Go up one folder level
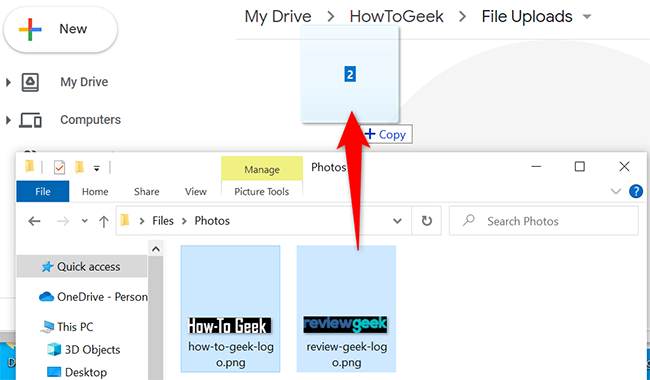650x380 pixels. click(x=104, y=221)
